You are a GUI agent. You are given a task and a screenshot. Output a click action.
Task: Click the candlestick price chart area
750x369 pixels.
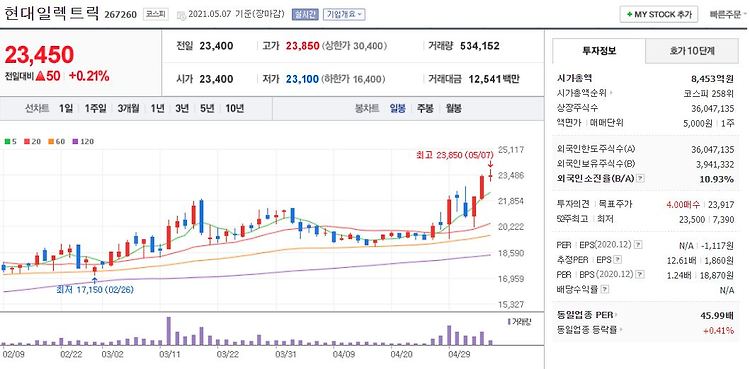pyautogui.click(x=246, y=226)
